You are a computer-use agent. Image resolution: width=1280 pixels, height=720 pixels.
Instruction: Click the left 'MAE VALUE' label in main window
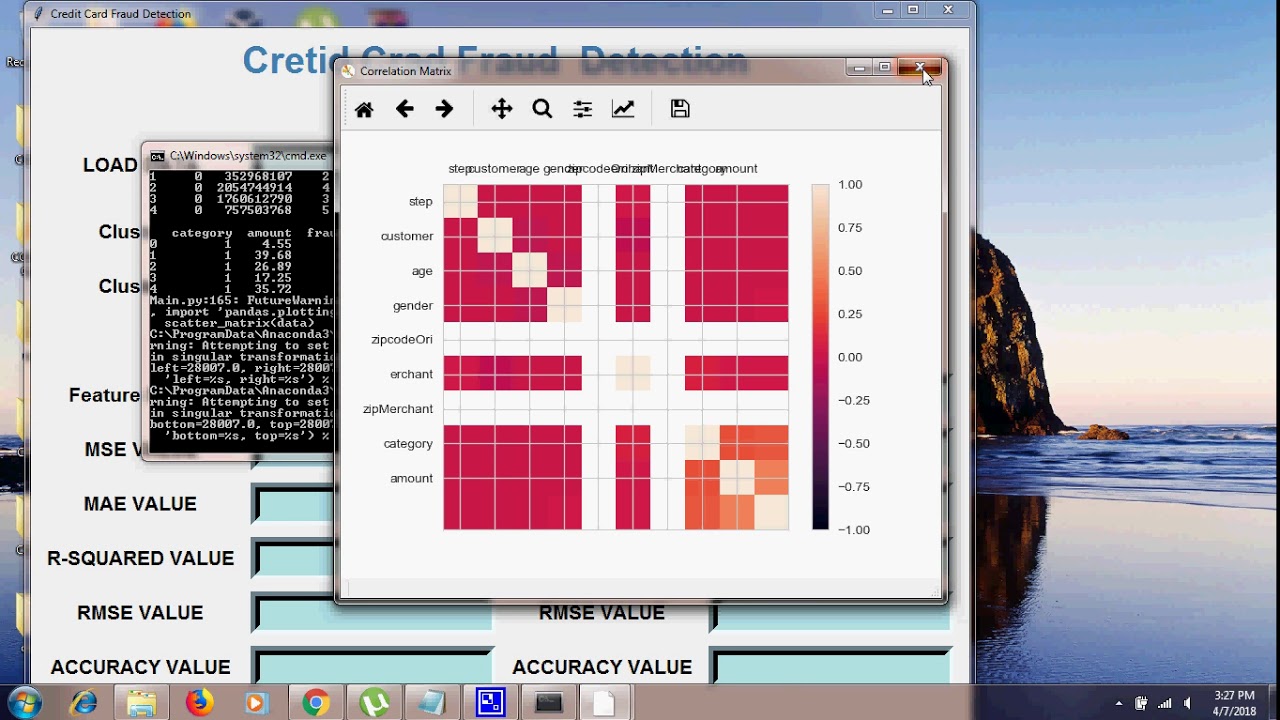pos(140,504)
